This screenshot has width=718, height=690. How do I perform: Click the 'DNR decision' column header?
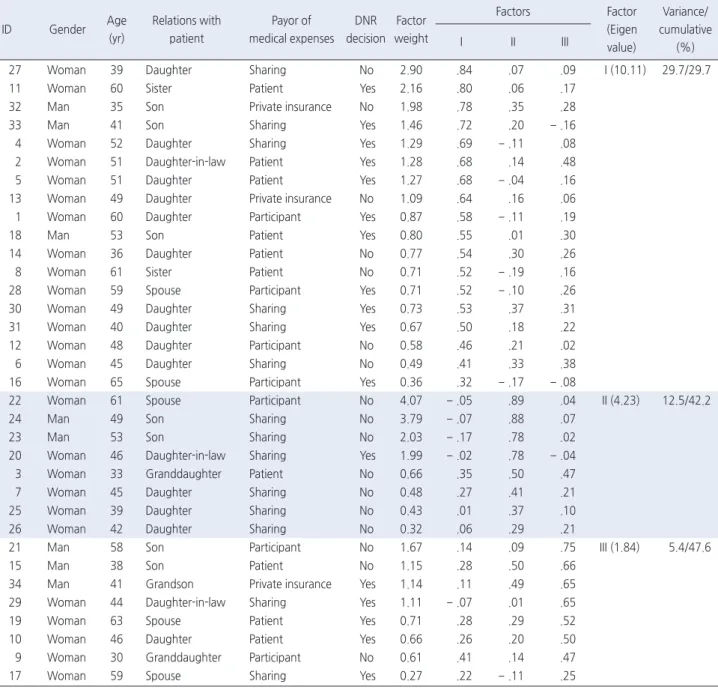click(x=365, y=29)
